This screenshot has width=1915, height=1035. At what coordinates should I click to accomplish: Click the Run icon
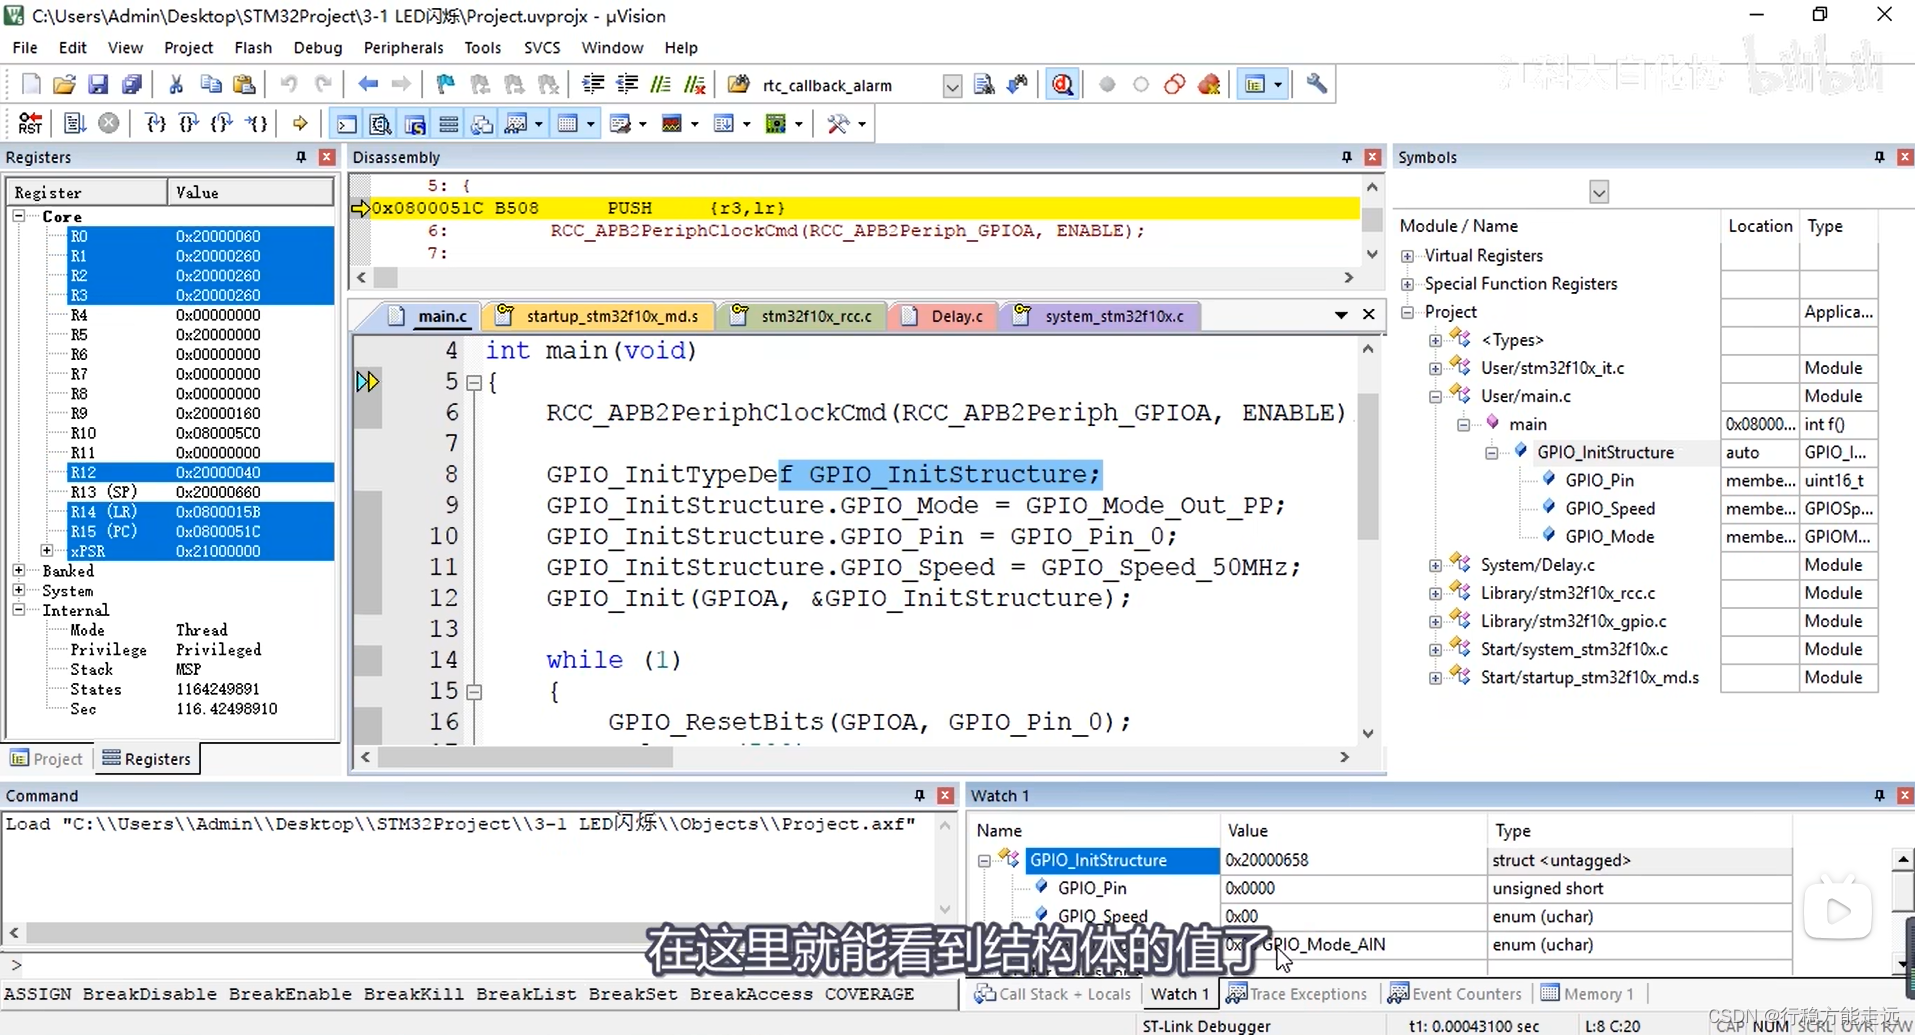click(x=75, y=124)
